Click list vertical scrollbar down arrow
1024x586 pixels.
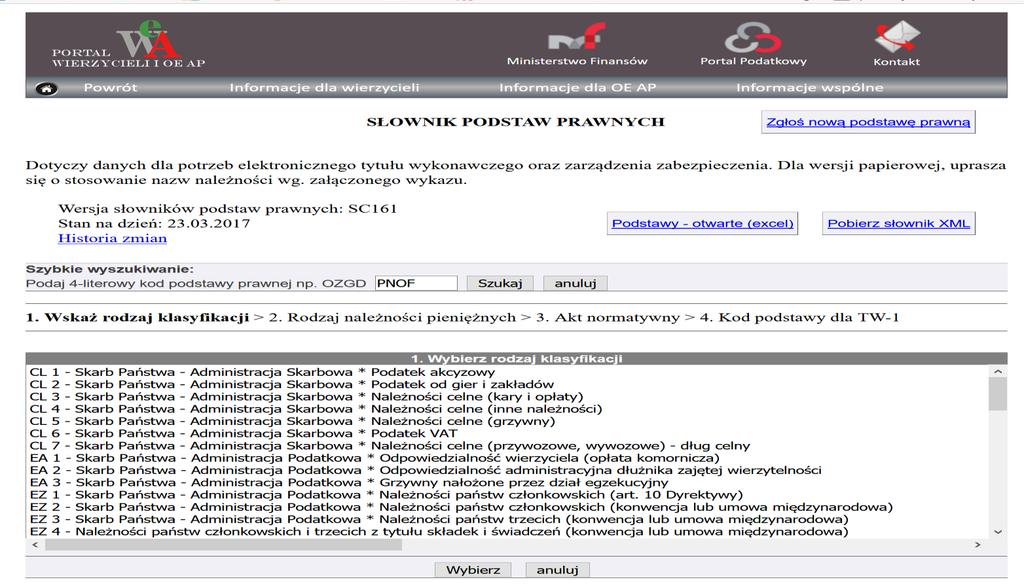click(998, 532)
